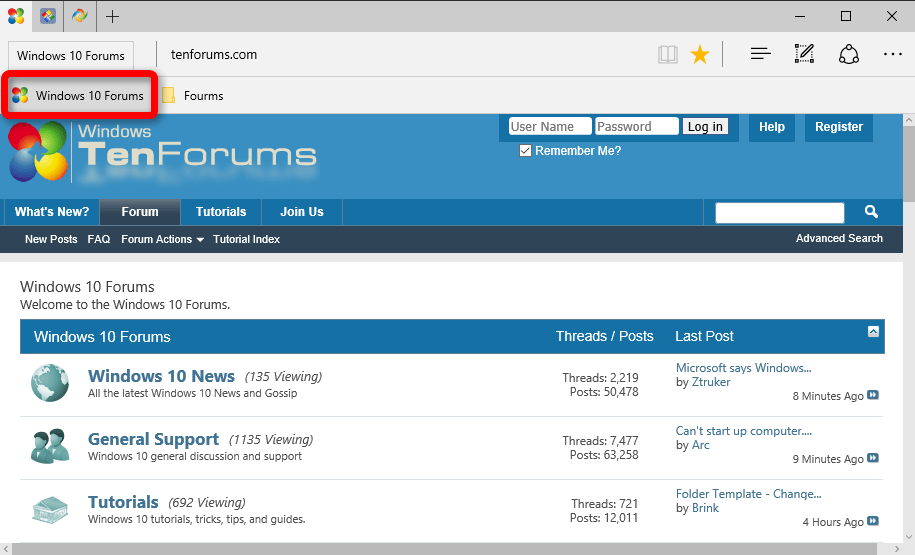915x555 pixels.
Task: View Brink's profile link
Action: [705, 508]
